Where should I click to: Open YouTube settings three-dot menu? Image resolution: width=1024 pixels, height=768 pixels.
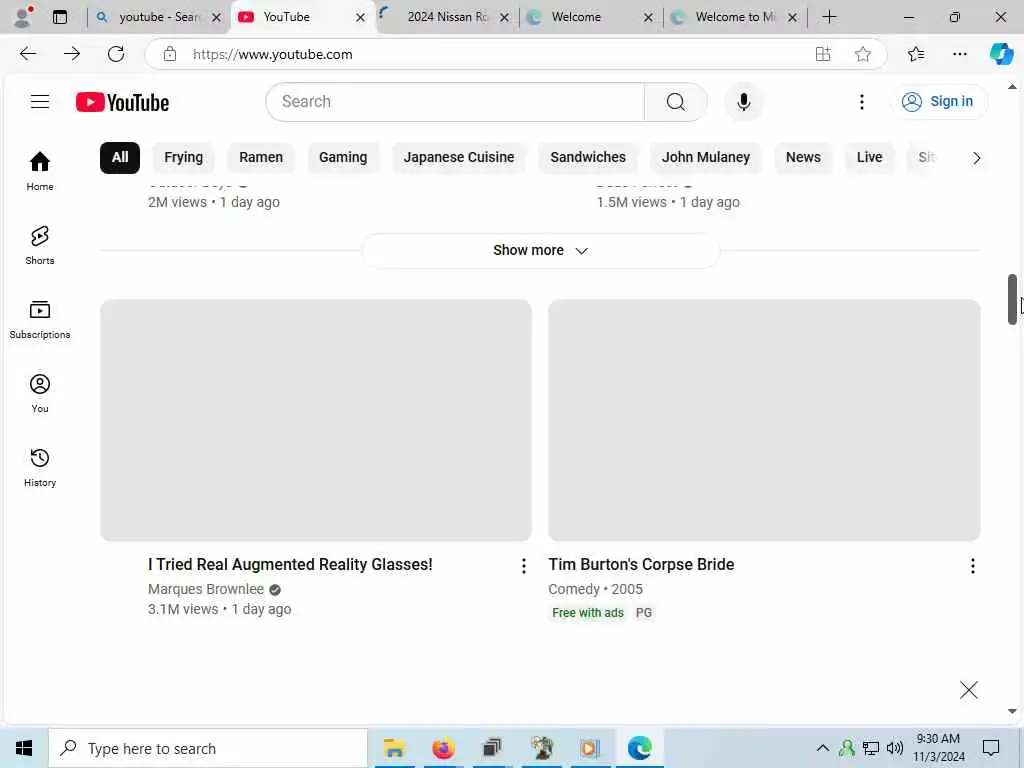coord(861,102)
